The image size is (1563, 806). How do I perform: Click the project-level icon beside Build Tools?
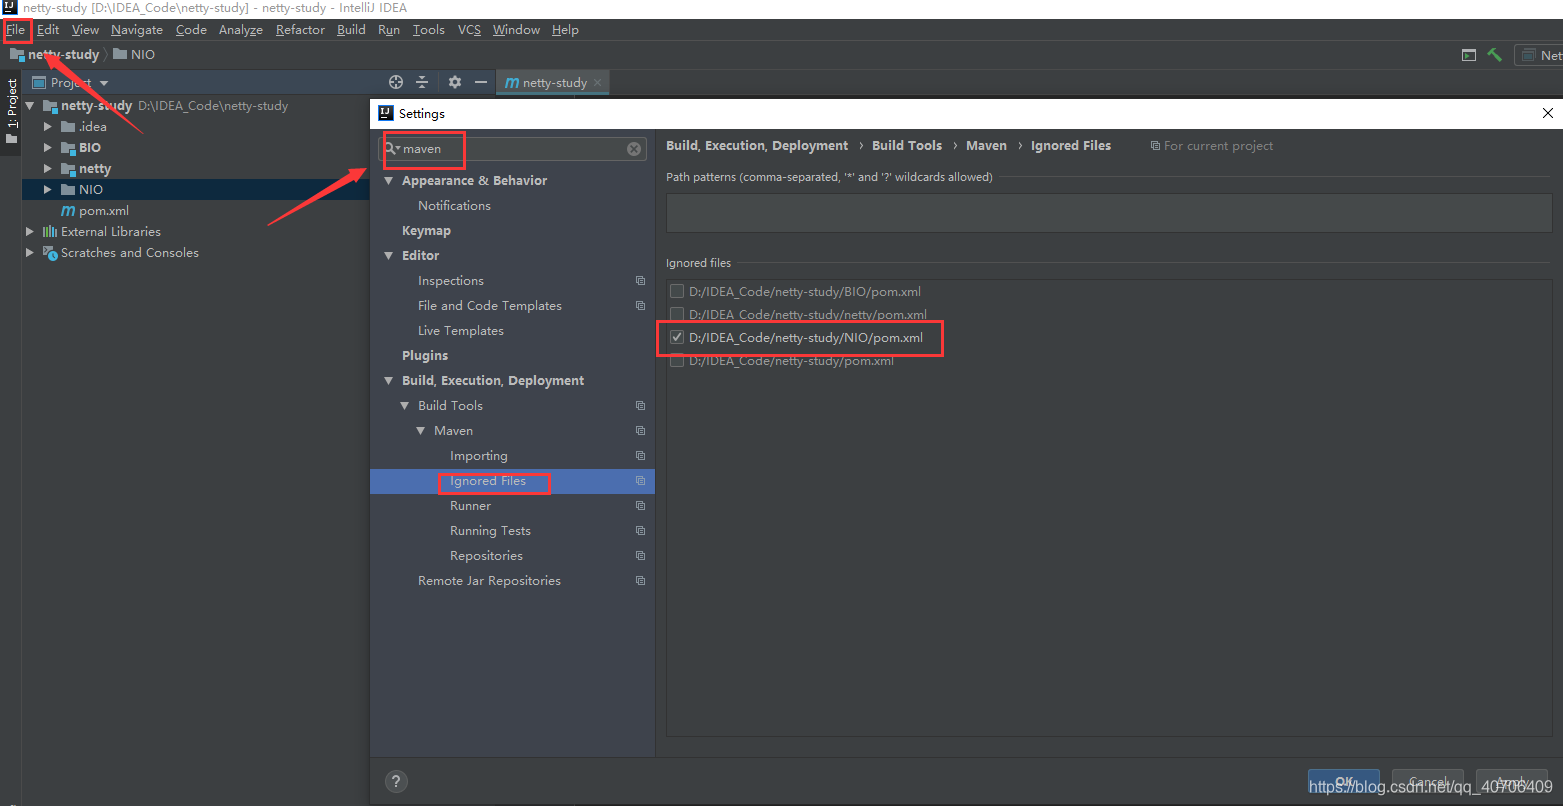click(x=640, y=406)
